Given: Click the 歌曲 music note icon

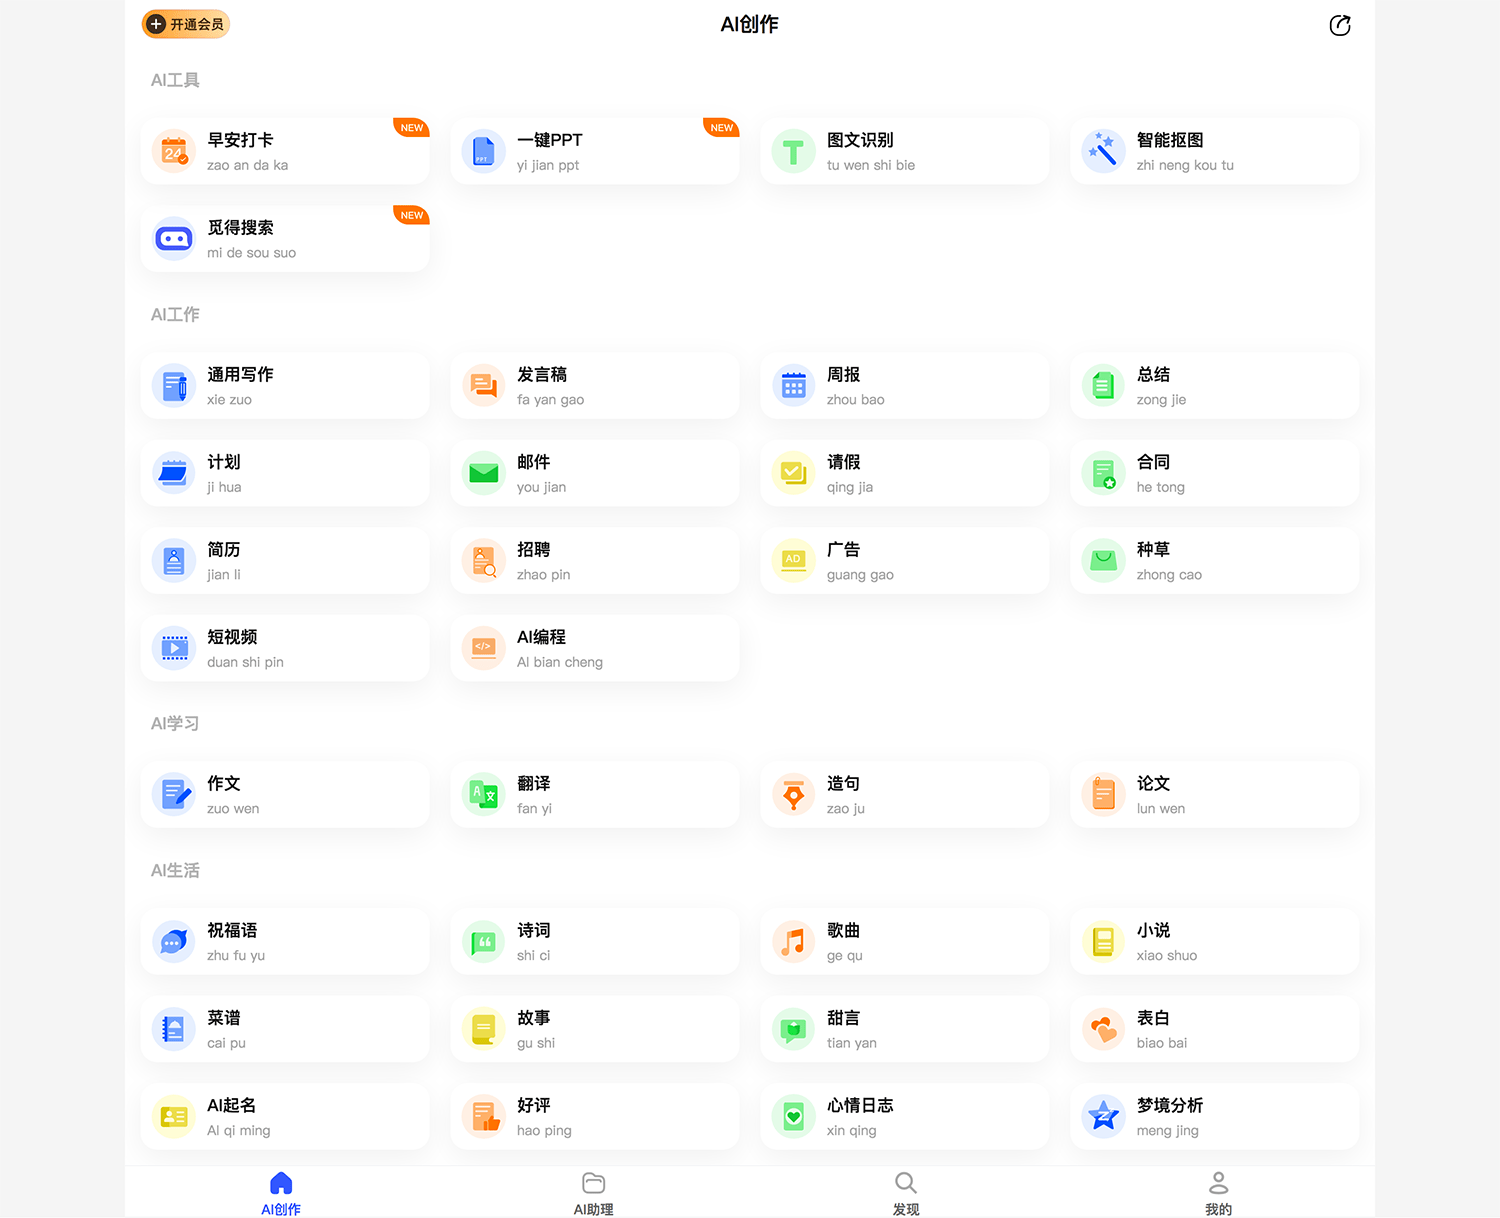Looking at the screenshot, I should [x=794, y=942].
